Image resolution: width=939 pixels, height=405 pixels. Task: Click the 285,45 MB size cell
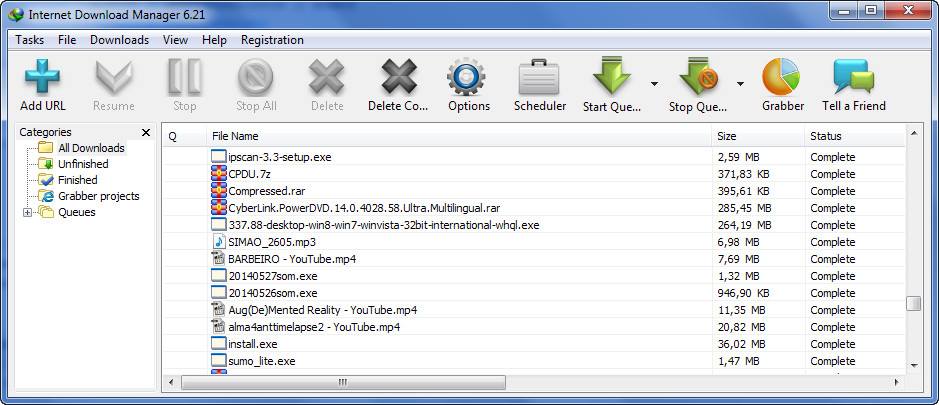coord(744,208)
